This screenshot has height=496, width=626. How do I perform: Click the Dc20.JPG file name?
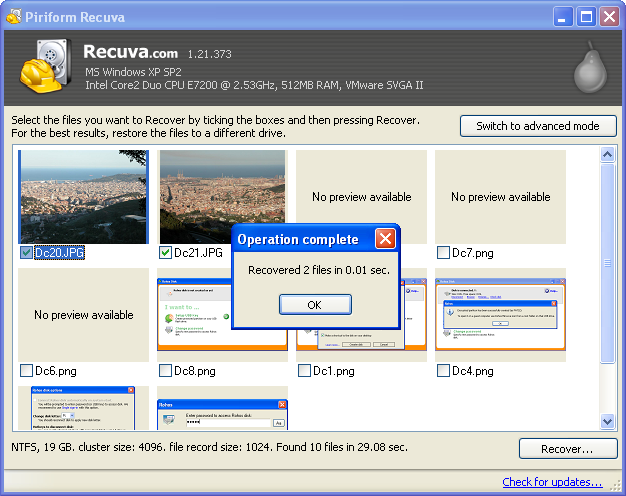[59, 253]
